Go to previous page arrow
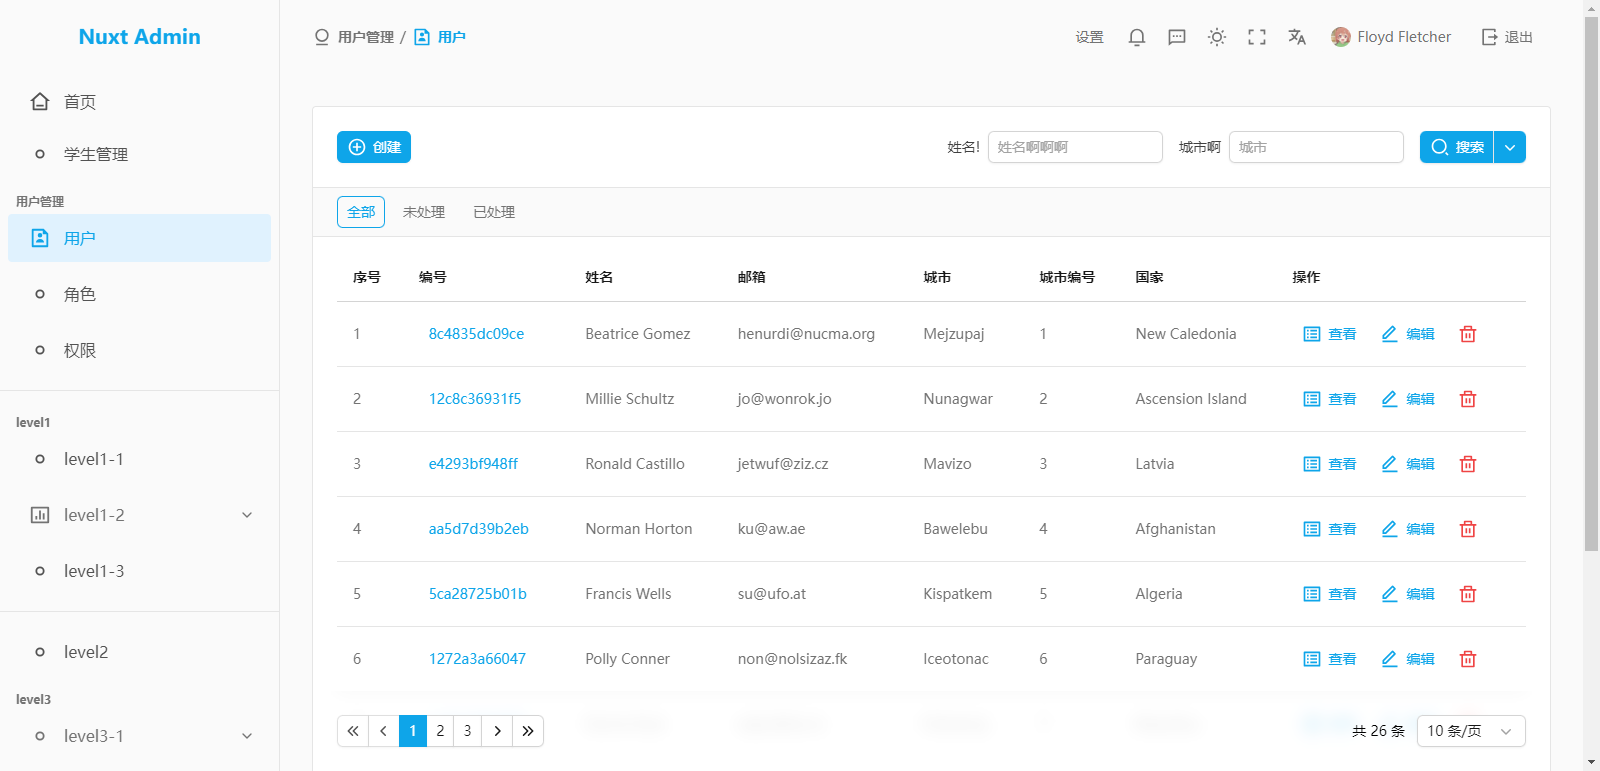1600x771 pixels. (383, 731)
